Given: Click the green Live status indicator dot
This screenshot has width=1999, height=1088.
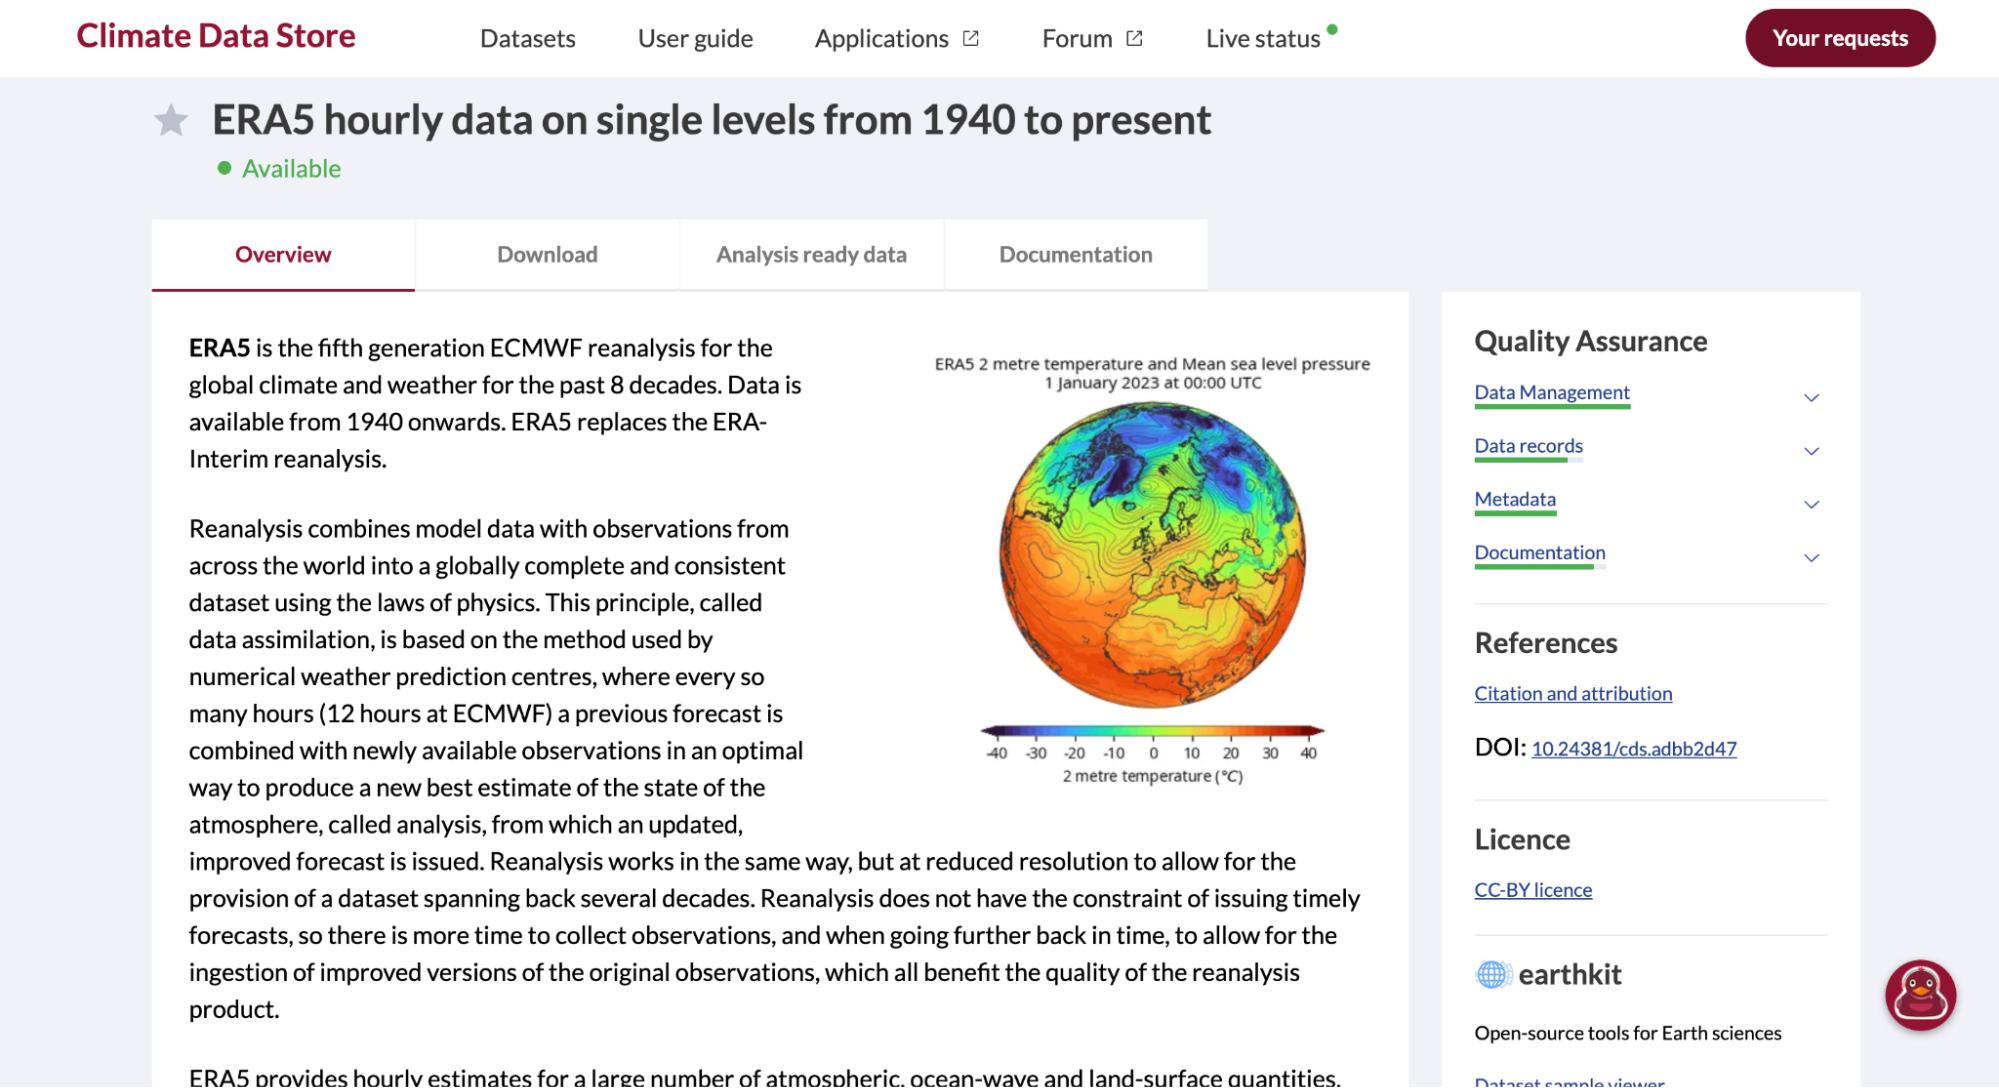Looking at the screenshot, I should pos(1332,29).
